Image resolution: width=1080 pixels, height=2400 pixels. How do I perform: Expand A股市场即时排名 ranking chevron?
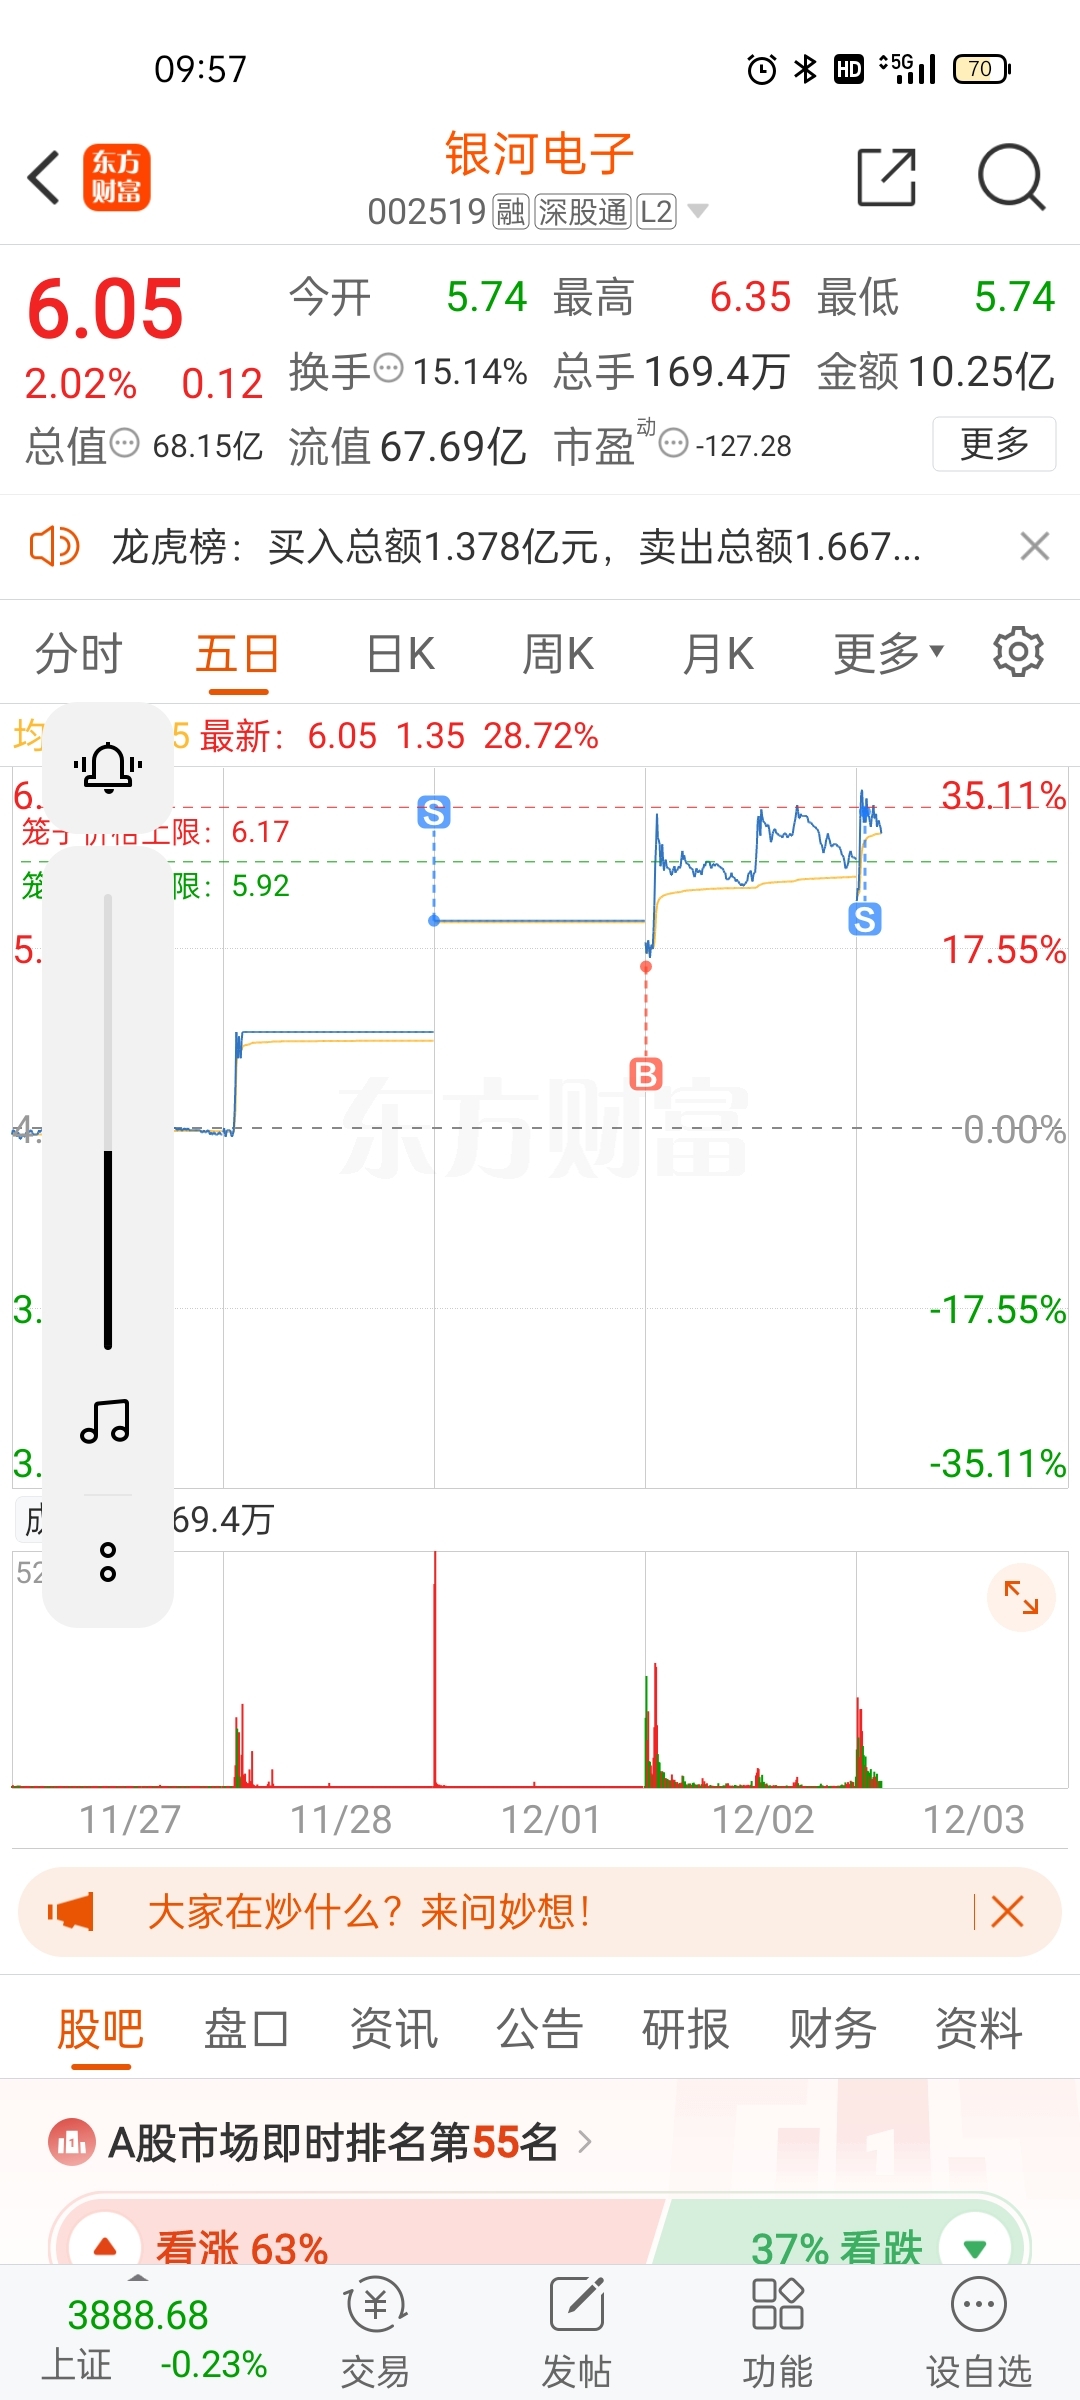(585, 2142)
